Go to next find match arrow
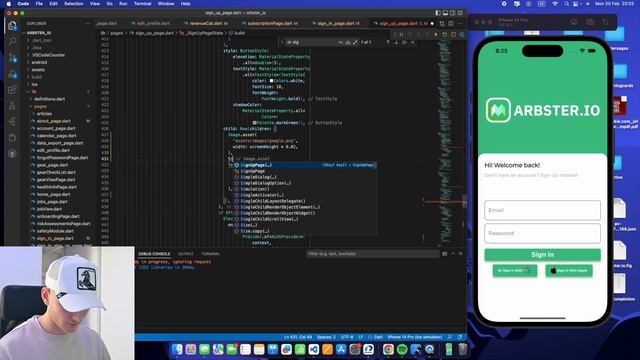Viewport: 640px width, 360px height. pos(396,42)
